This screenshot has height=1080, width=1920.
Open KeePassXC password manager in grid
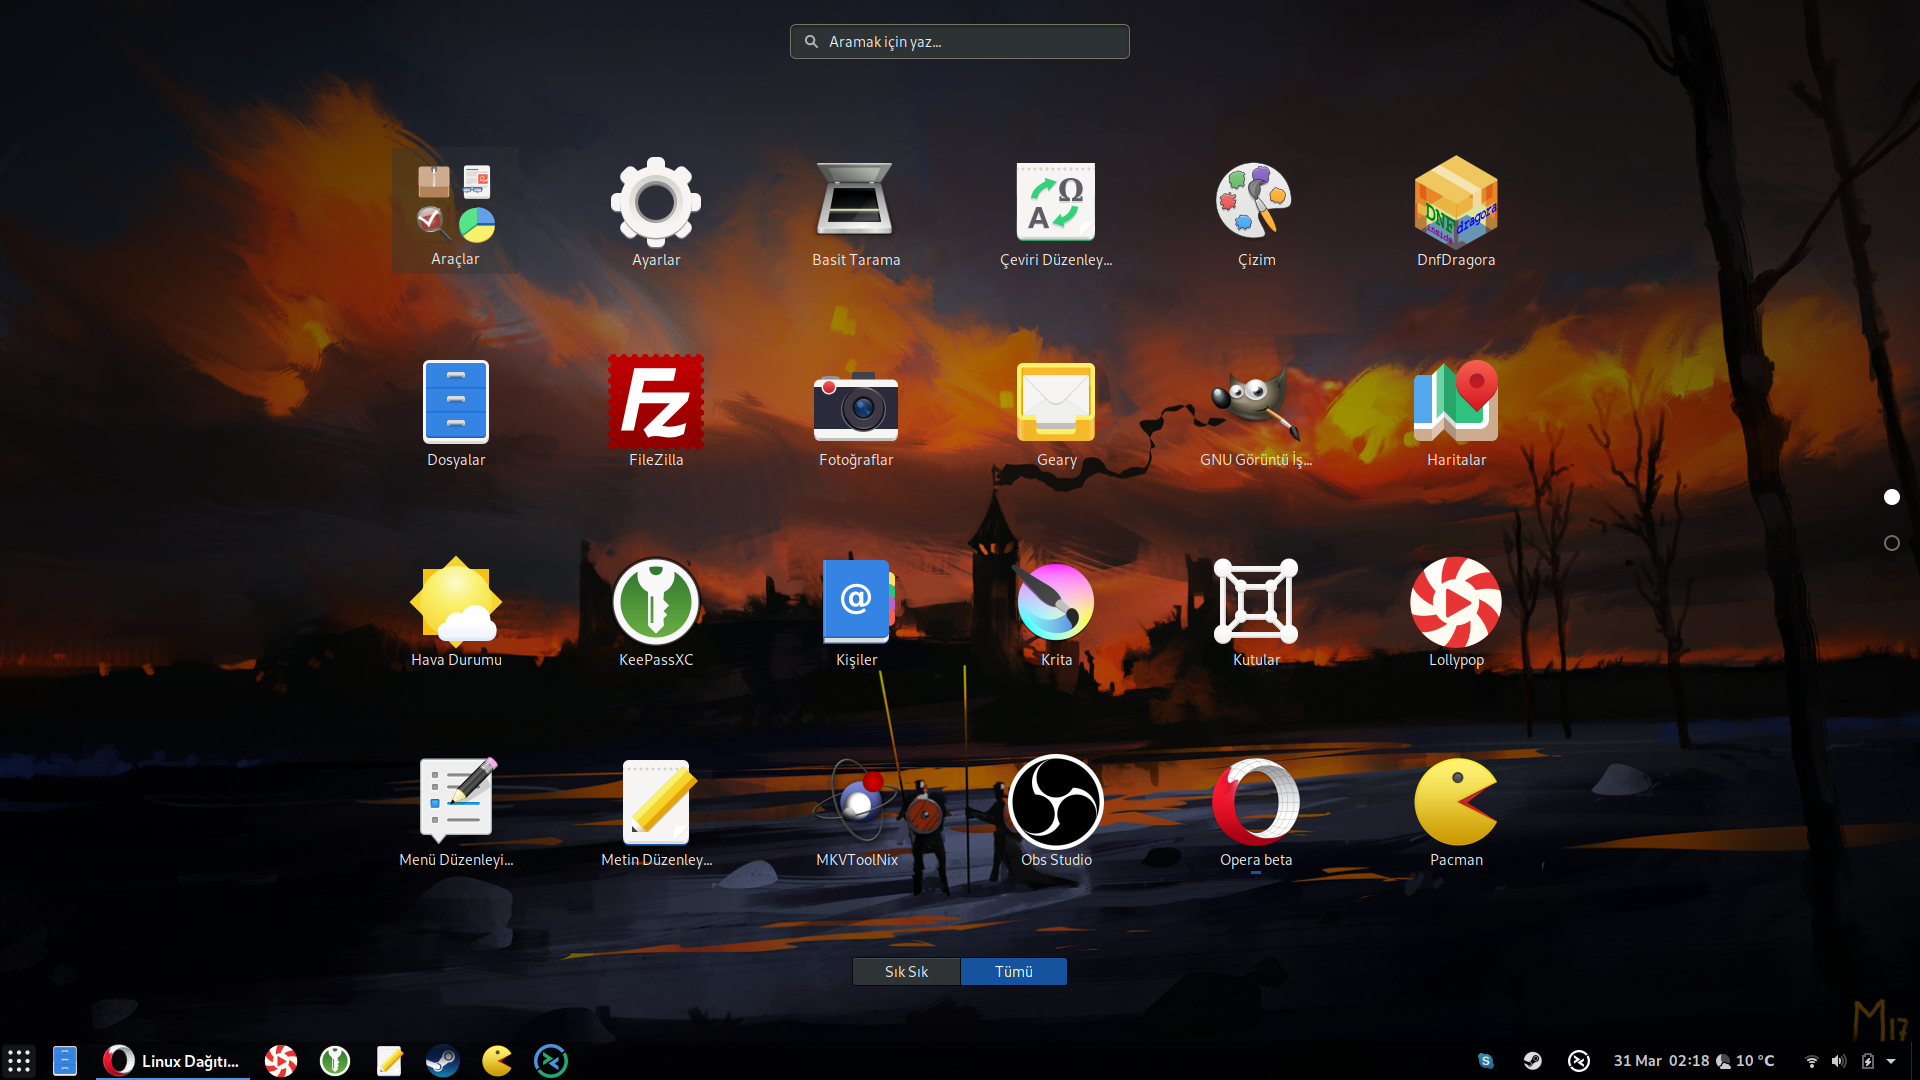pyautogui.click(x=656, y=611)
